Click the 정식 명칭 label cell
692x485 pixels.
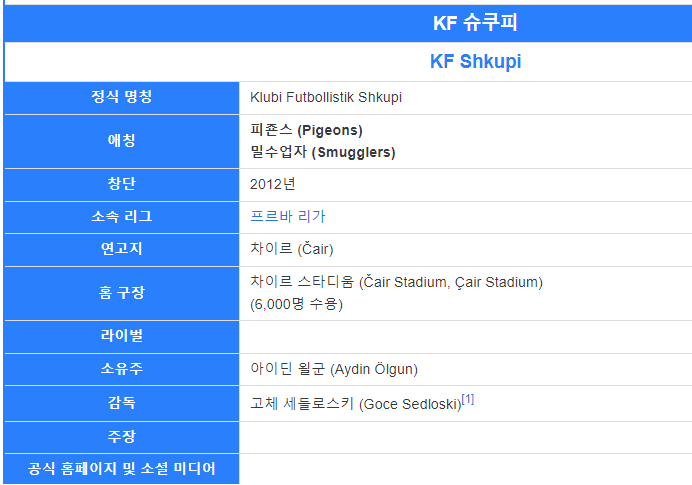click(121, 97)
